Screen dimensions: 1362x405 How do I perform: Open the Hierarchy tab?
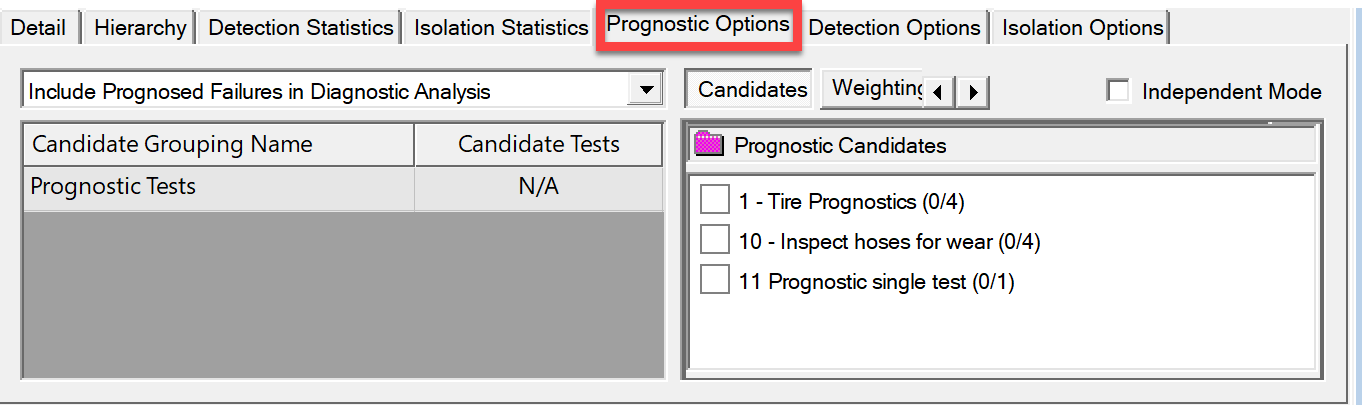click(x=140, y=28)
